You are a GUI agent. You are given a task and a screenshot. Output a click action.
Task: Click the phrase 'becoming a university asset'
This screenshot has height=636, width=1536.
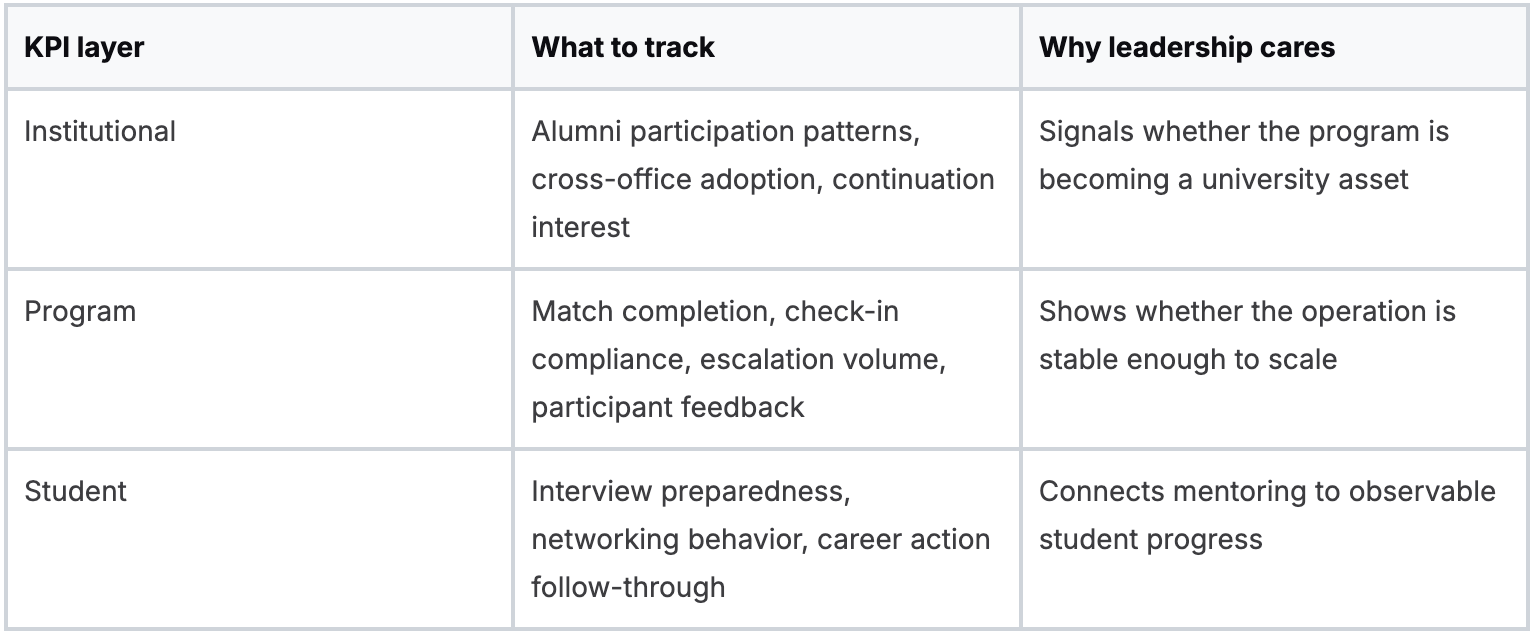[1223, 180]
